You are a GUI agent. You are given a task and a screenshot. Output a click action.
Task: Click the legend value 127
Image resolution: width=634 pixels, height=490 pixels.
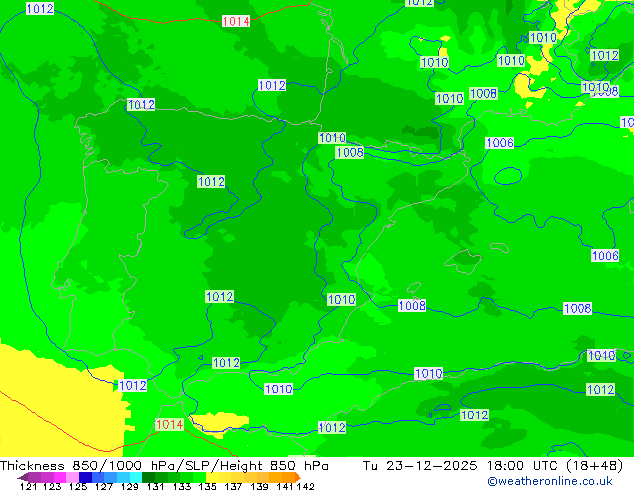coord(104,486)
